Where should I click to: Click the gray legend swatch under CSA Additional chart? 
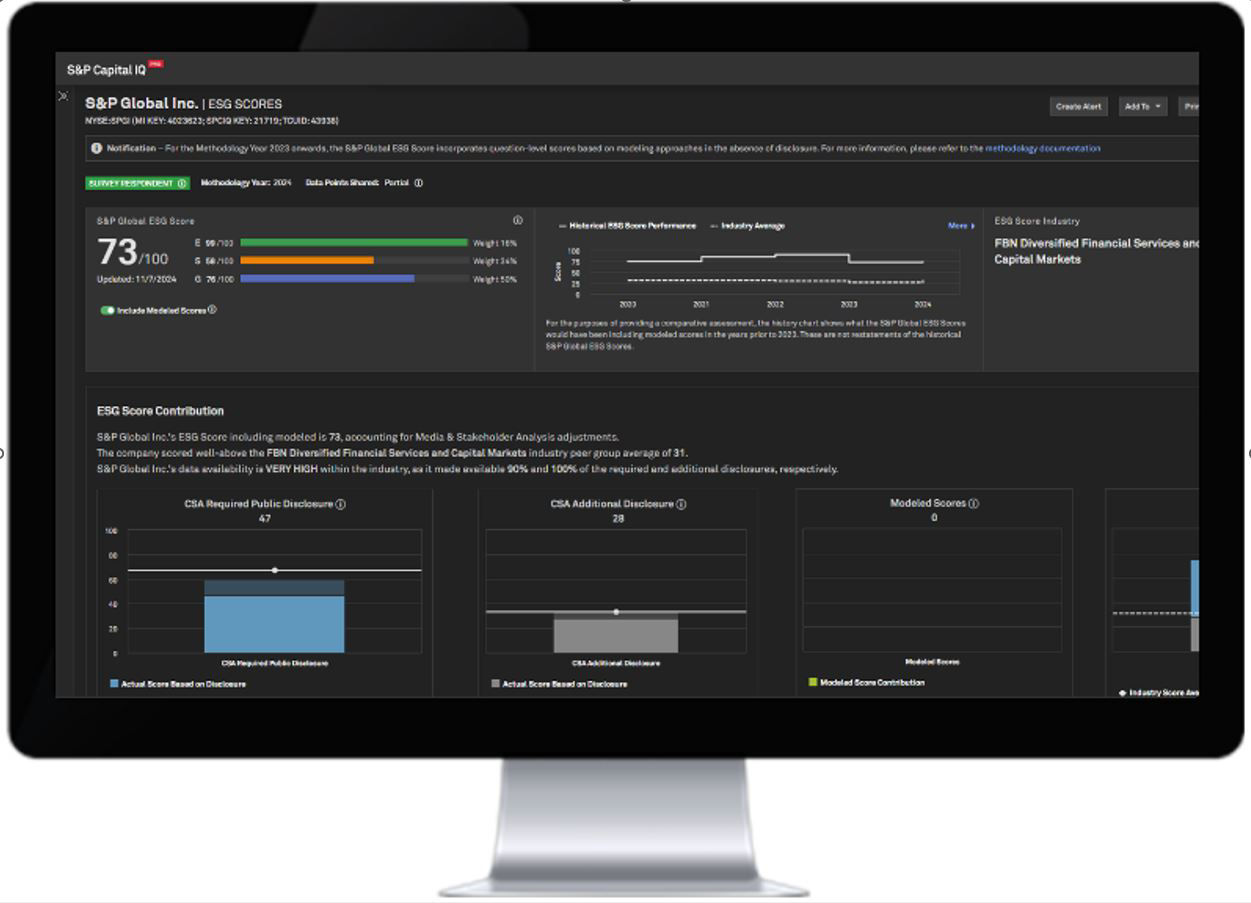[x=495, y=684]
